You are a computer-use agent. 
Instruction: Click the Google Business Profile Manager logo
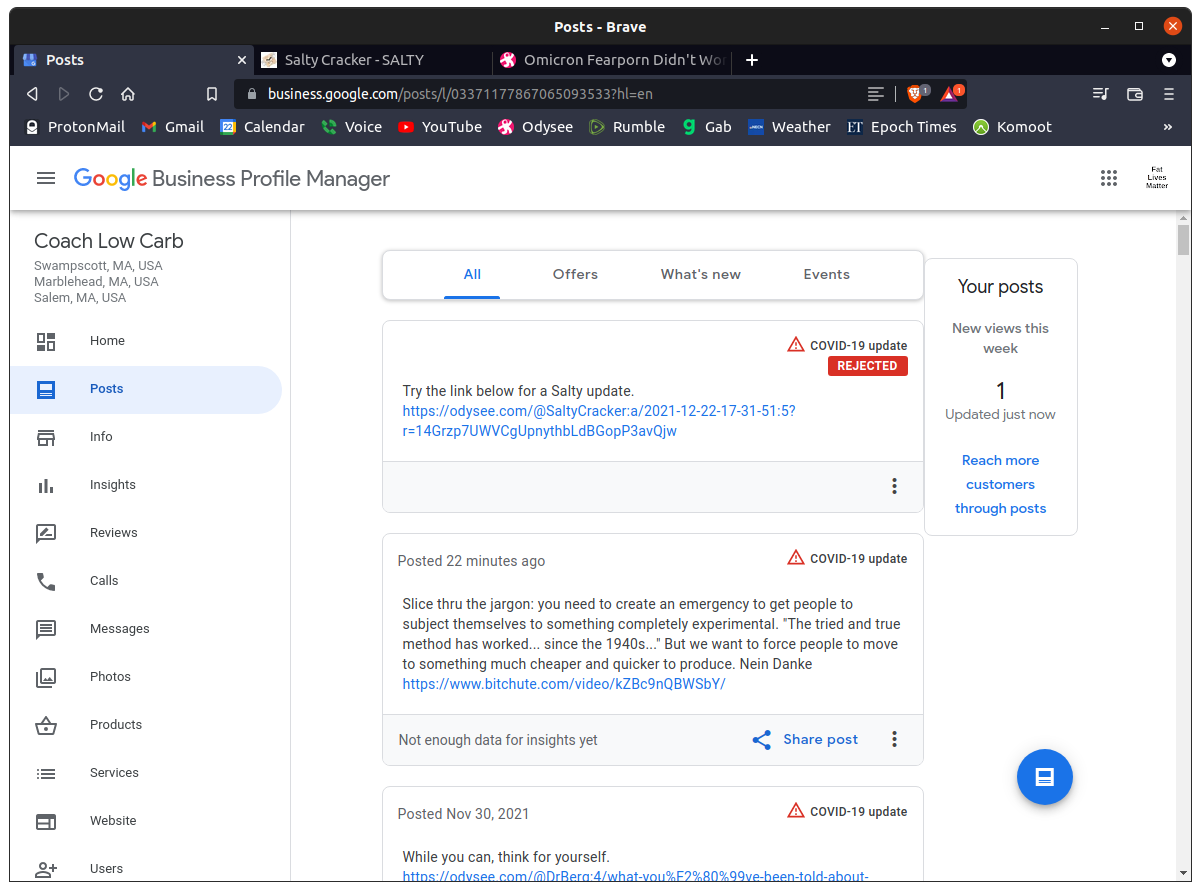coord(232,179)
